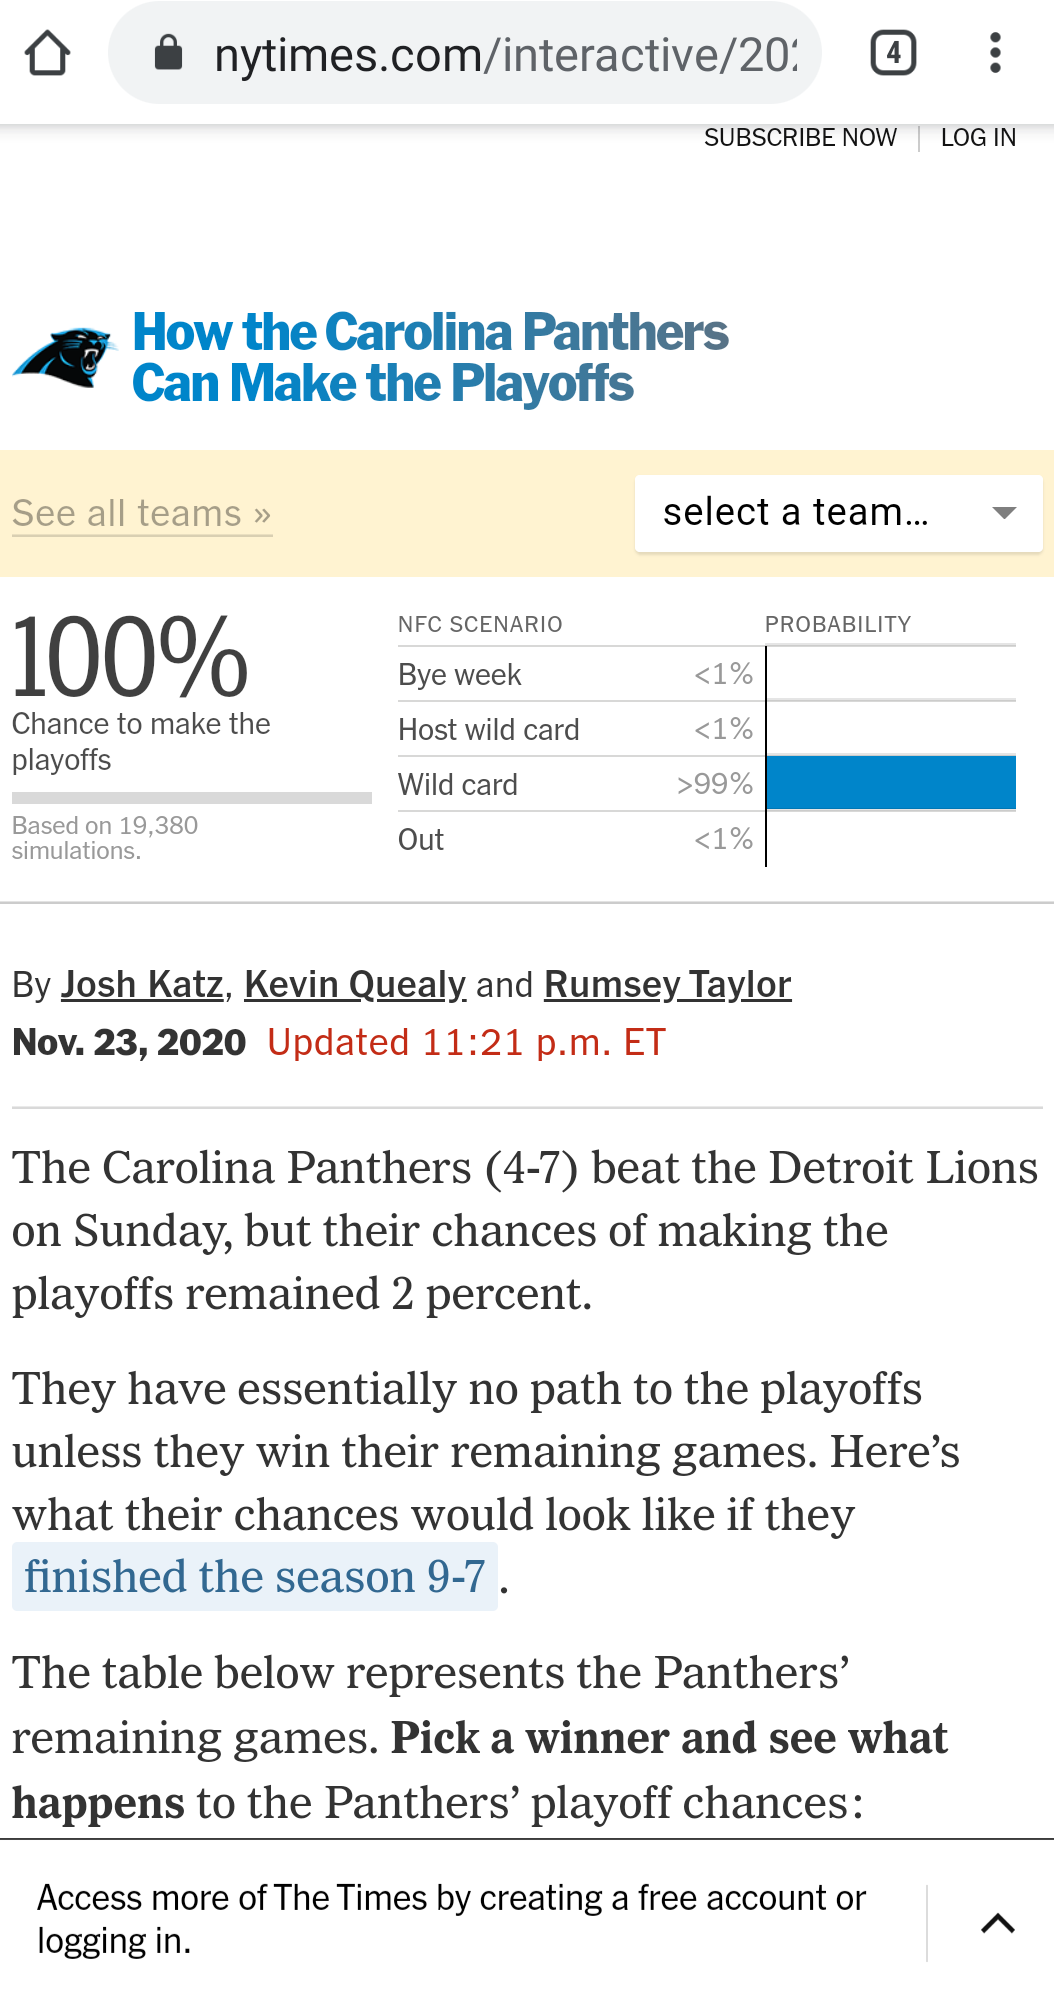Open author Rumsey Taylor's page

[x=667, y=984]
